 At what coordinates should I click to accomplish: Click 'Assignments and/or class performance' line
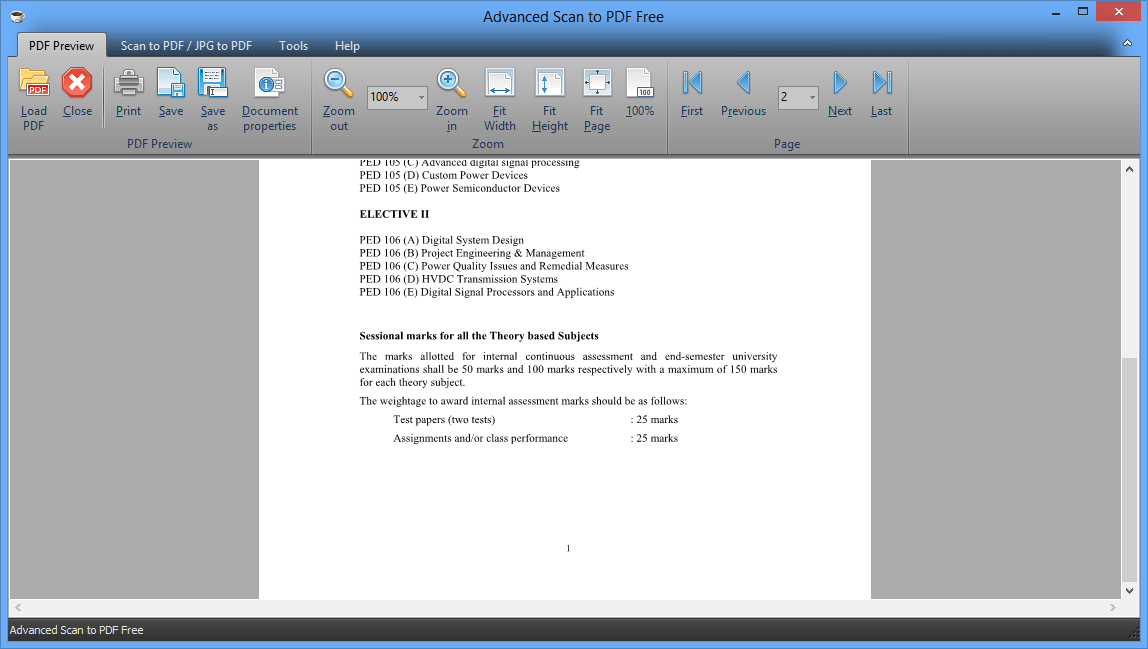(480, 438)
